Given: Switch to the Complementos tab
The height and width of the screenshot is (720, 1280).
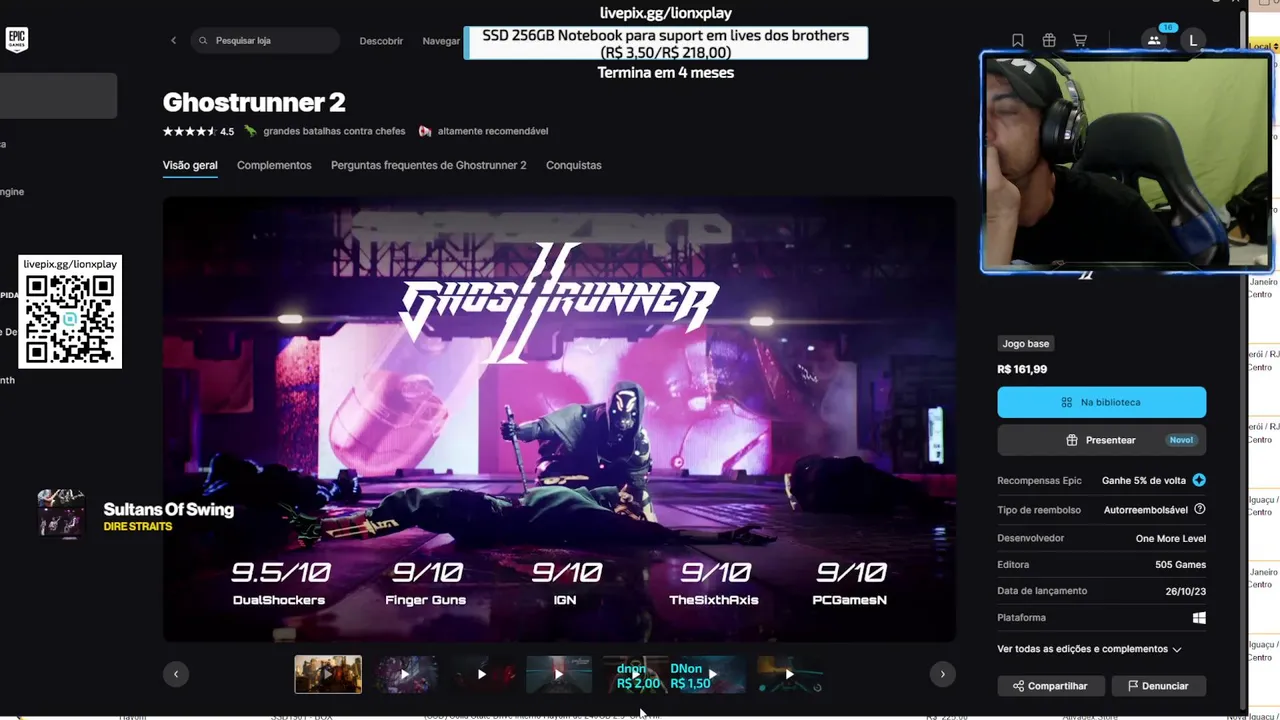Looking at the screenshot, I should pyautogui.click(x=274, y=165).
